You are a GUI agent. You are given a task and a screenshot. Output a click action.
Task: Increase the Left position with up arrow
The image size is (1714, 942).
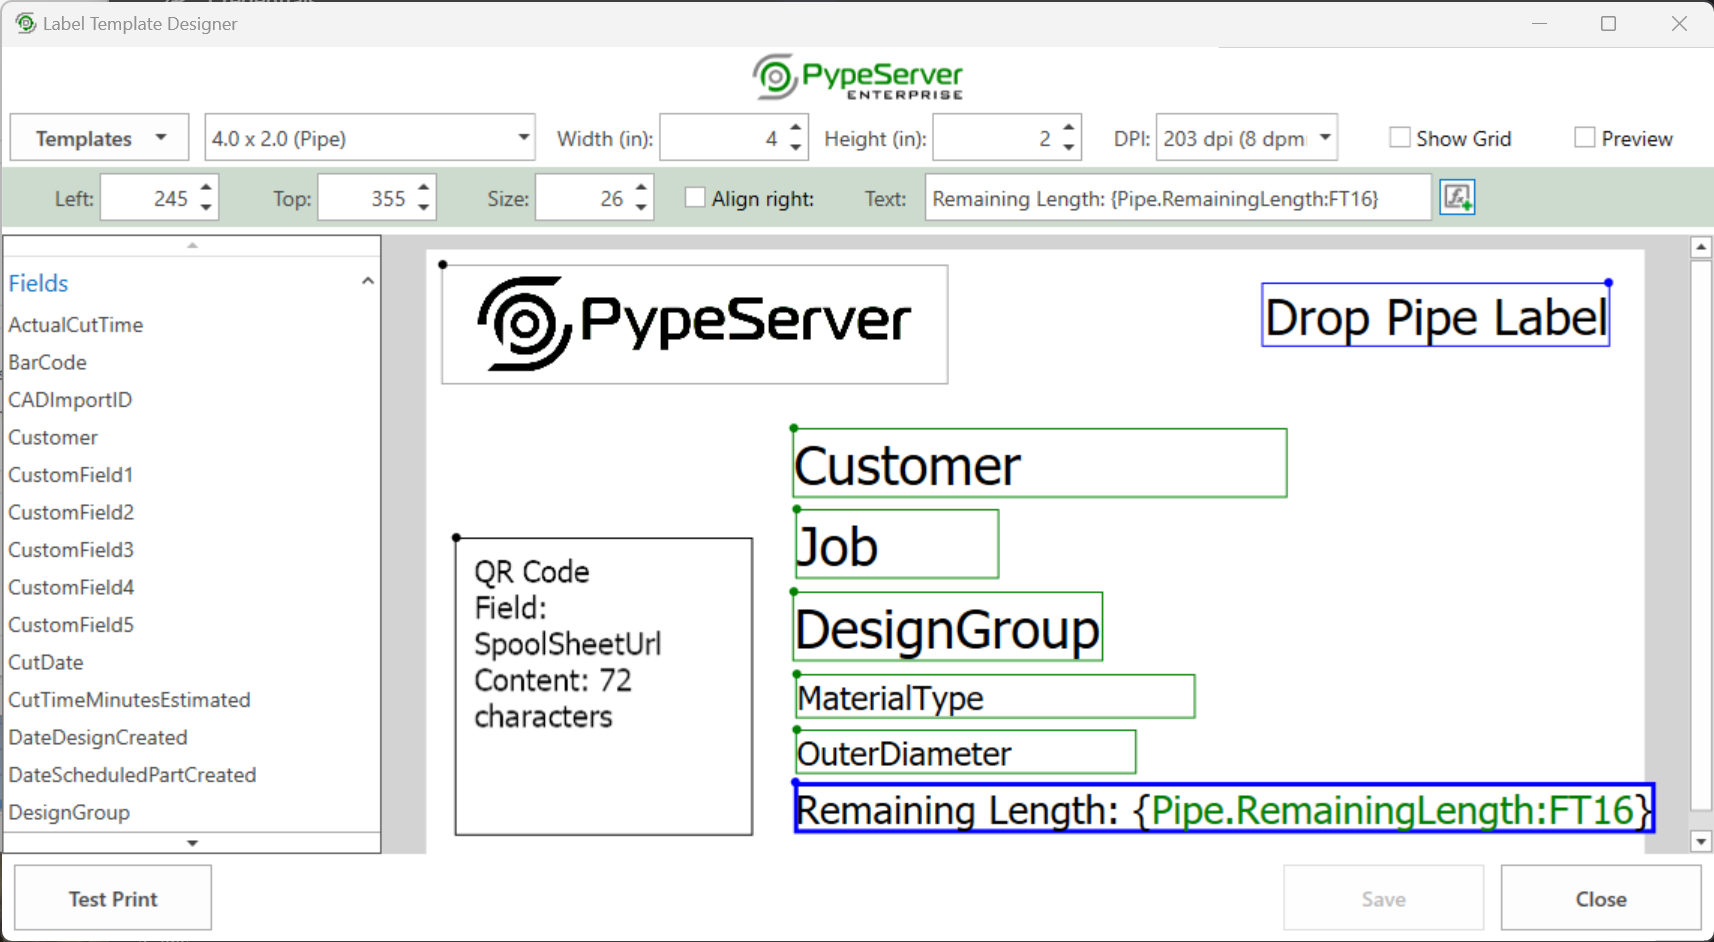(206, 188)
